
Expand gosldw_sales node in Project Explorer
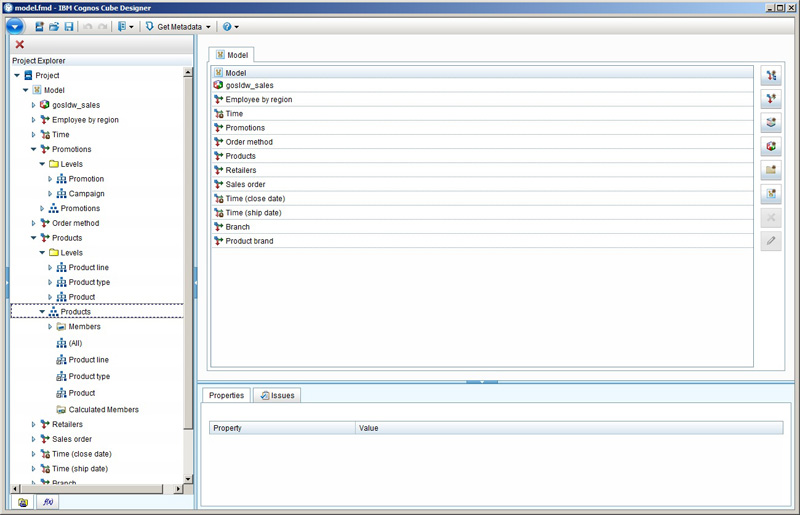34,105
